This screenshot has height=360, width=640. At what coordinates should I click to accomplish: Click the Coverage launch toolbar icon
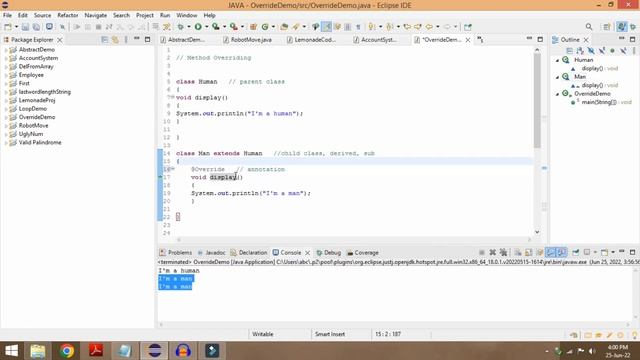click(216, 27)
